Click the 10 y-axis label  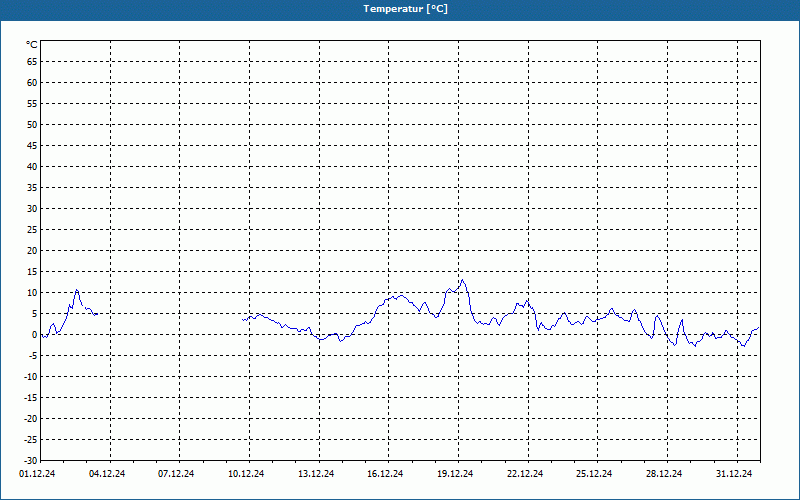(x=32, y=292)
